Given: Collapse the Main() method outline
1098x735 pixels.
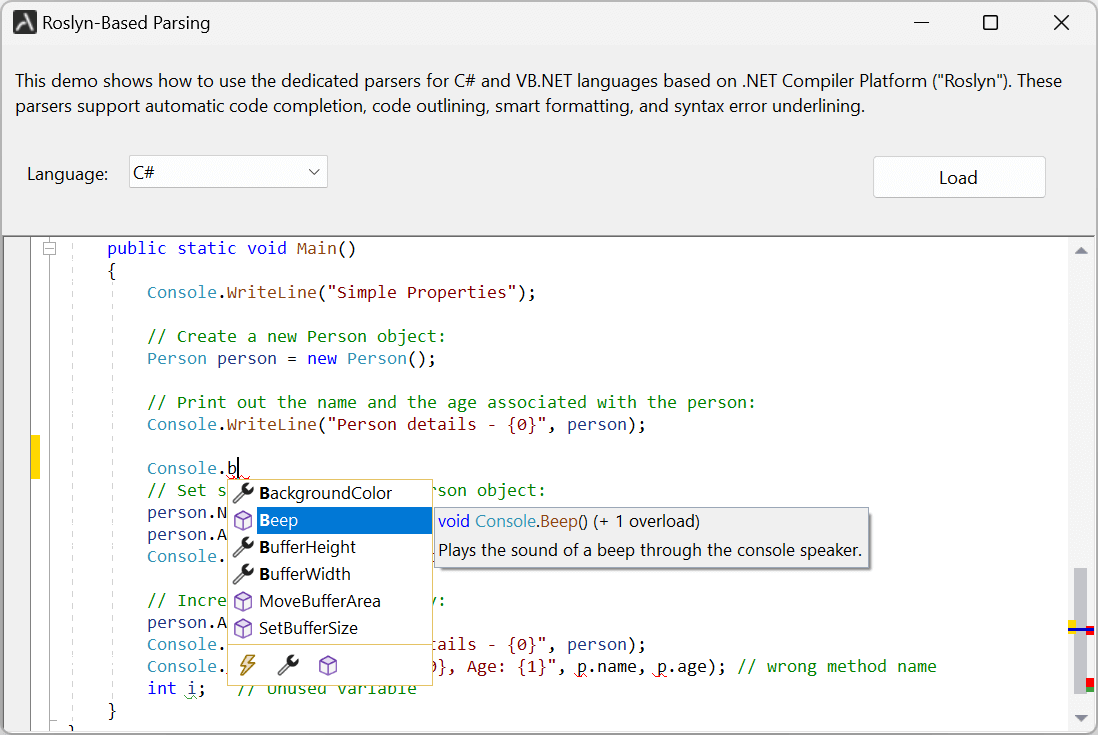Looking at the screenshot, I should (50, 248).
